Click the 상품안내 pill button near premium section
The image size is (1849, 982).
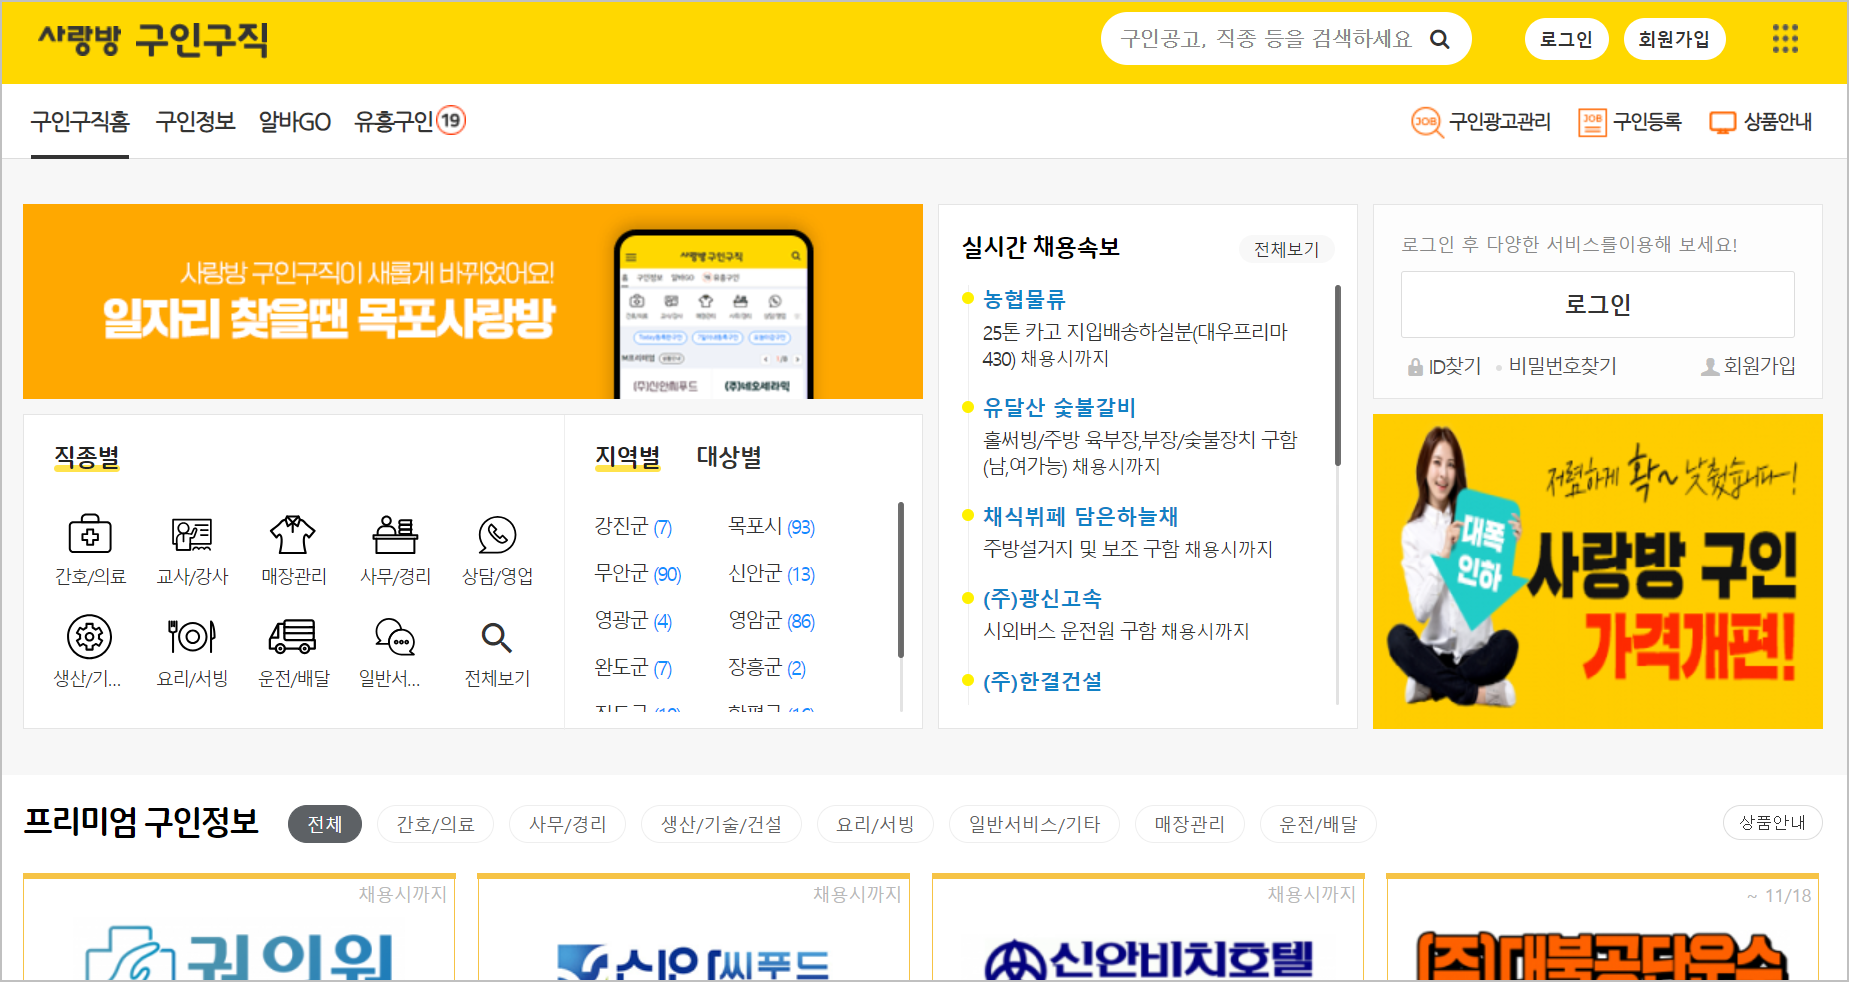tap(1772, 822)
